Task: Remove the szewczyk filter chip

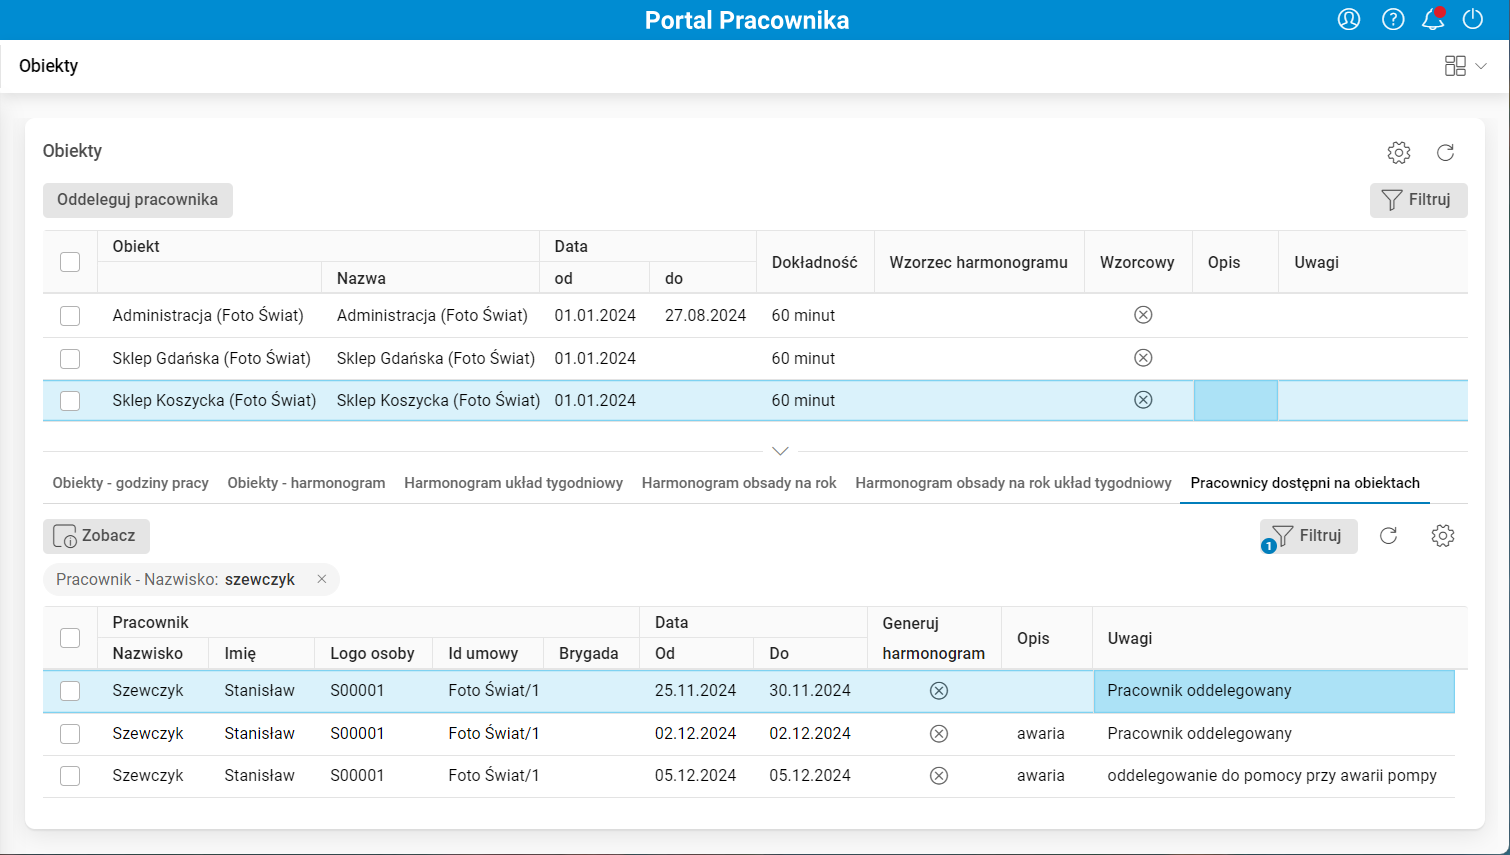Action: [322, 579]
